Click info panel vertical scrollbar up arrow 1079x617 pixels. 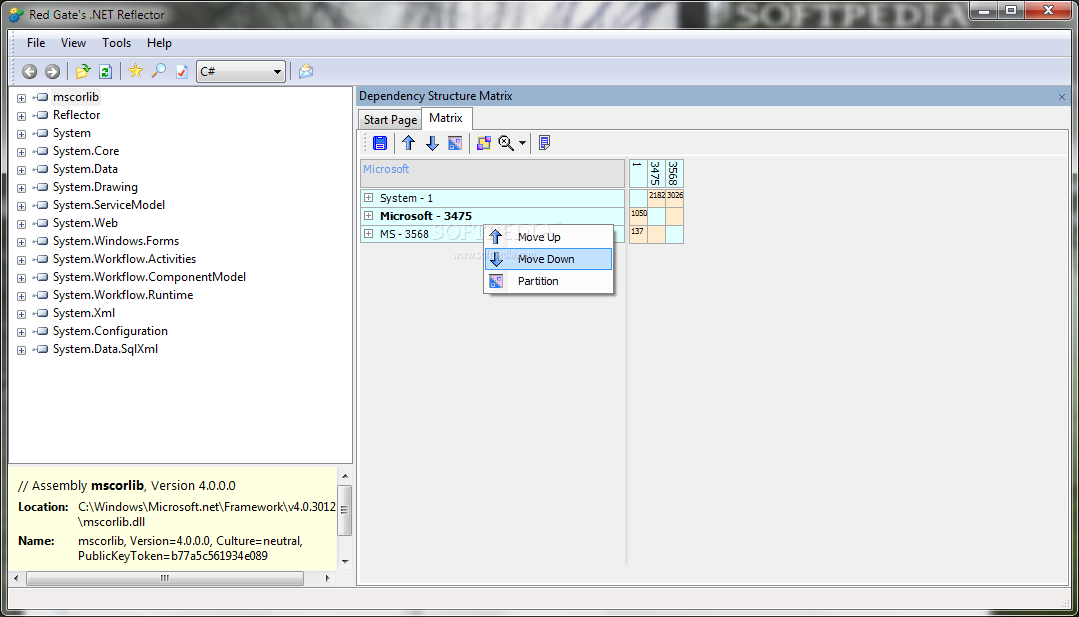(345, 476)
